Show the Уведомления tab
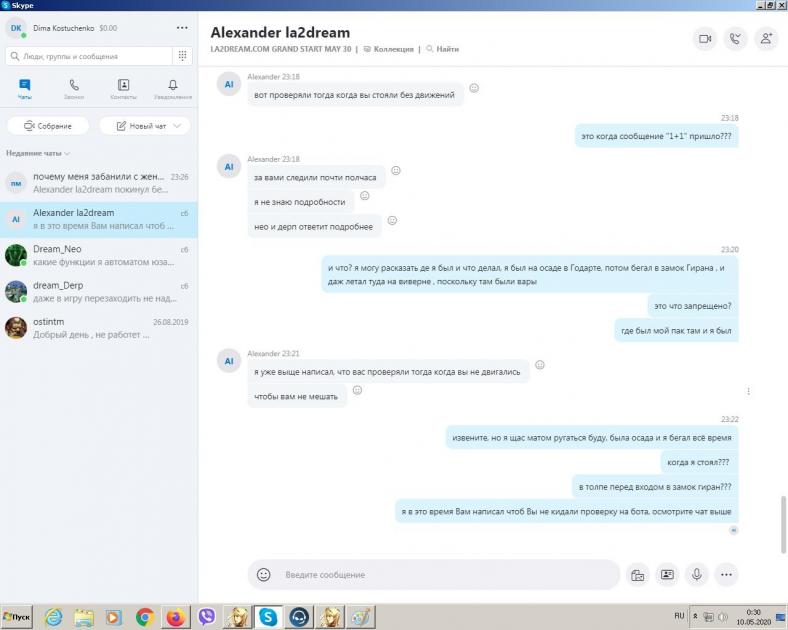The width and height of the screenshot is (788, 630). [x=173, y=89]
